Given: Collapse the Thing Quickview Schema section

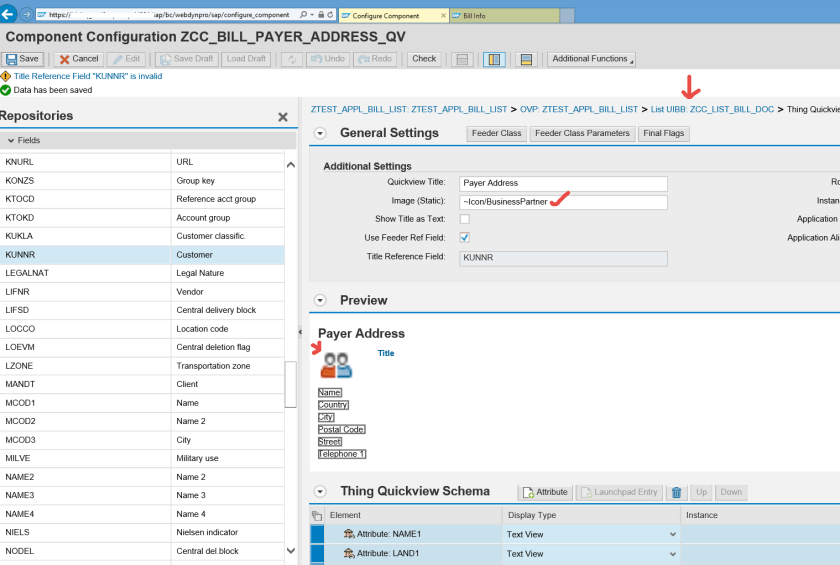Looking at the screenshot, I should click(320, 492).
